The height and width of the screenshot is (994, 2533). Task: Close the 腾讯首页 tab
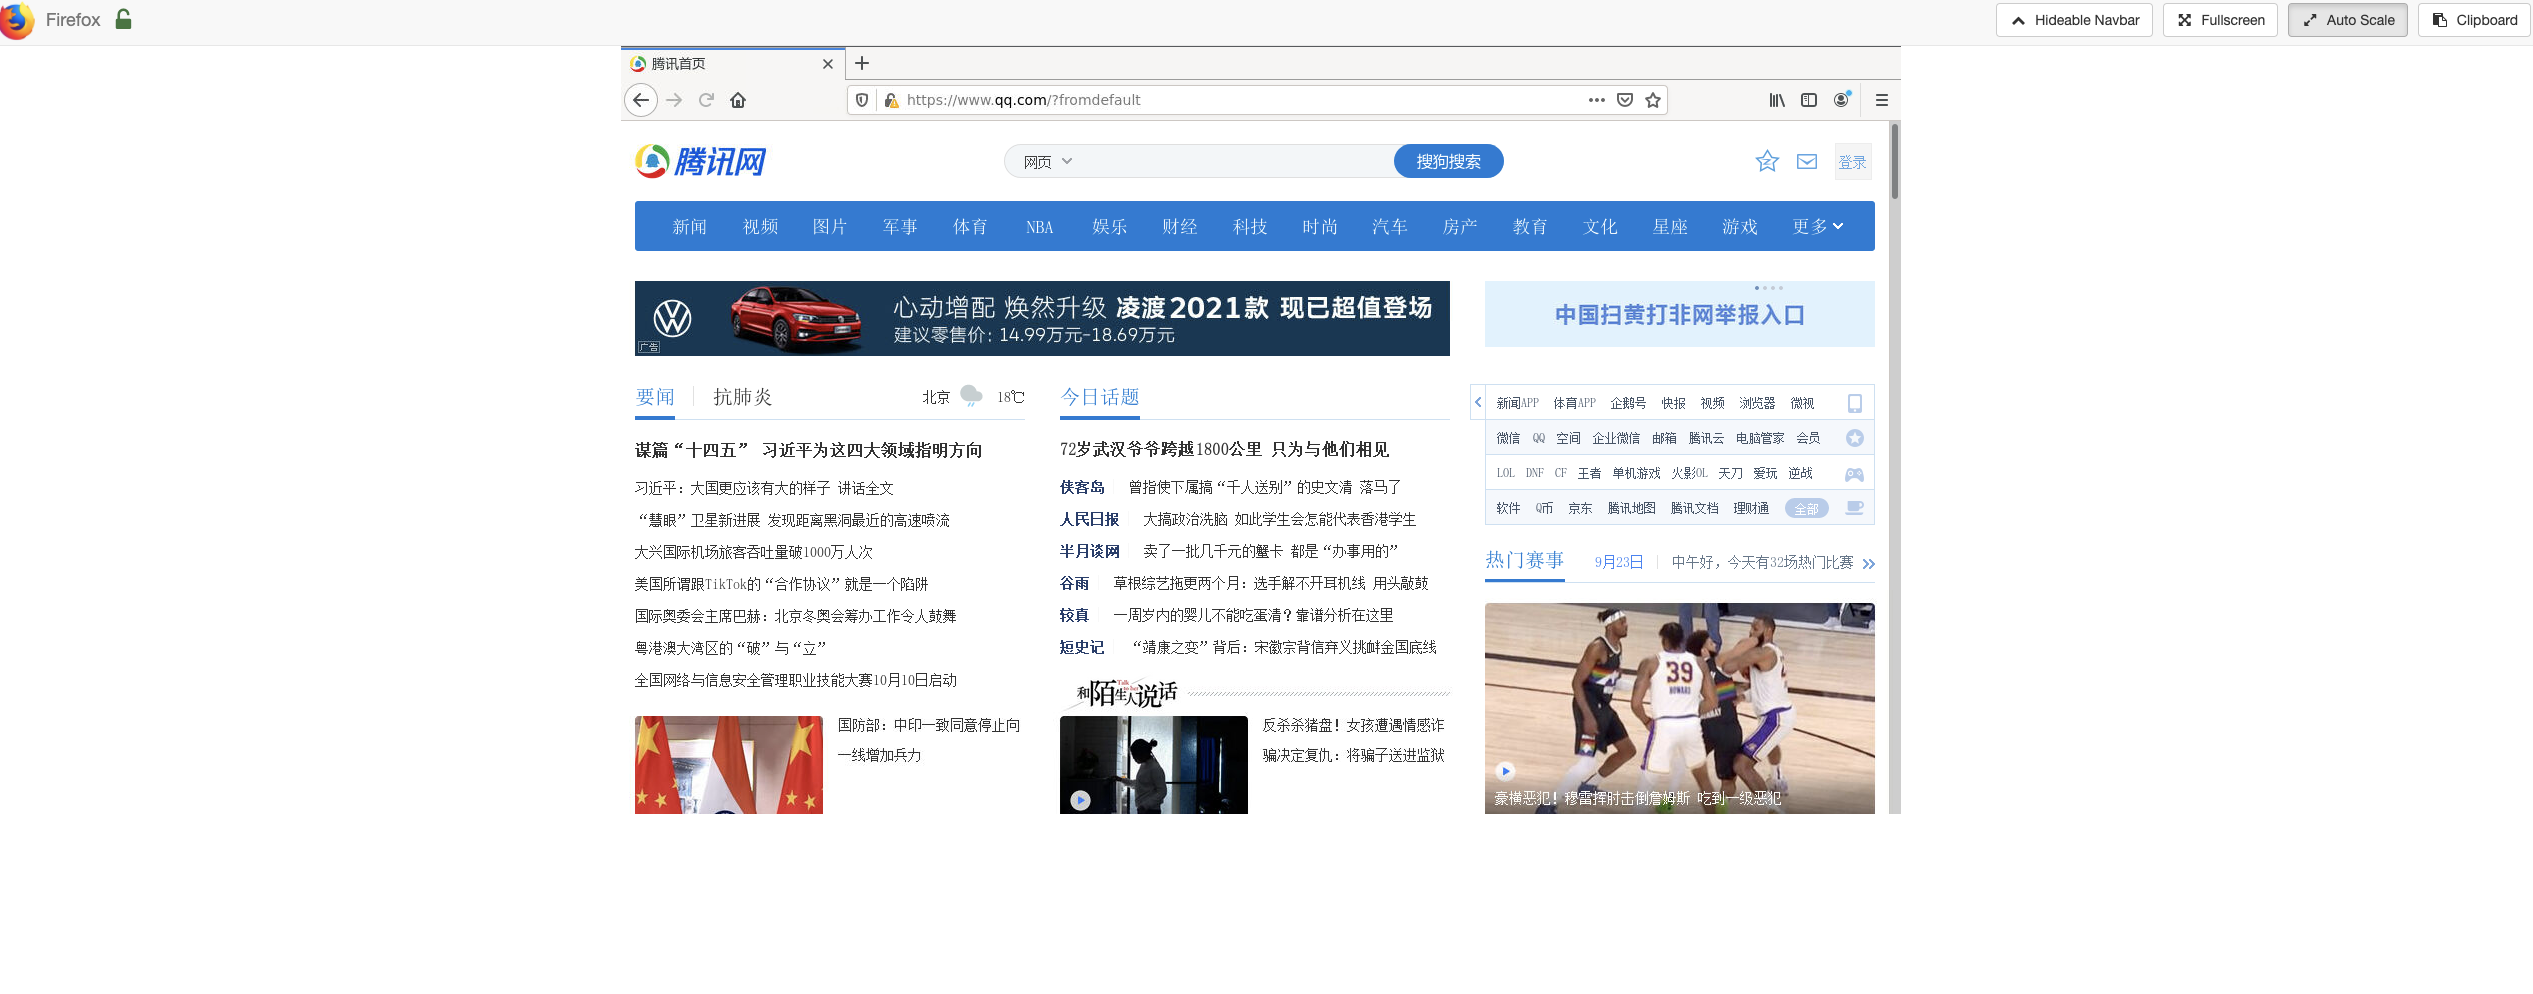[827, 64]
